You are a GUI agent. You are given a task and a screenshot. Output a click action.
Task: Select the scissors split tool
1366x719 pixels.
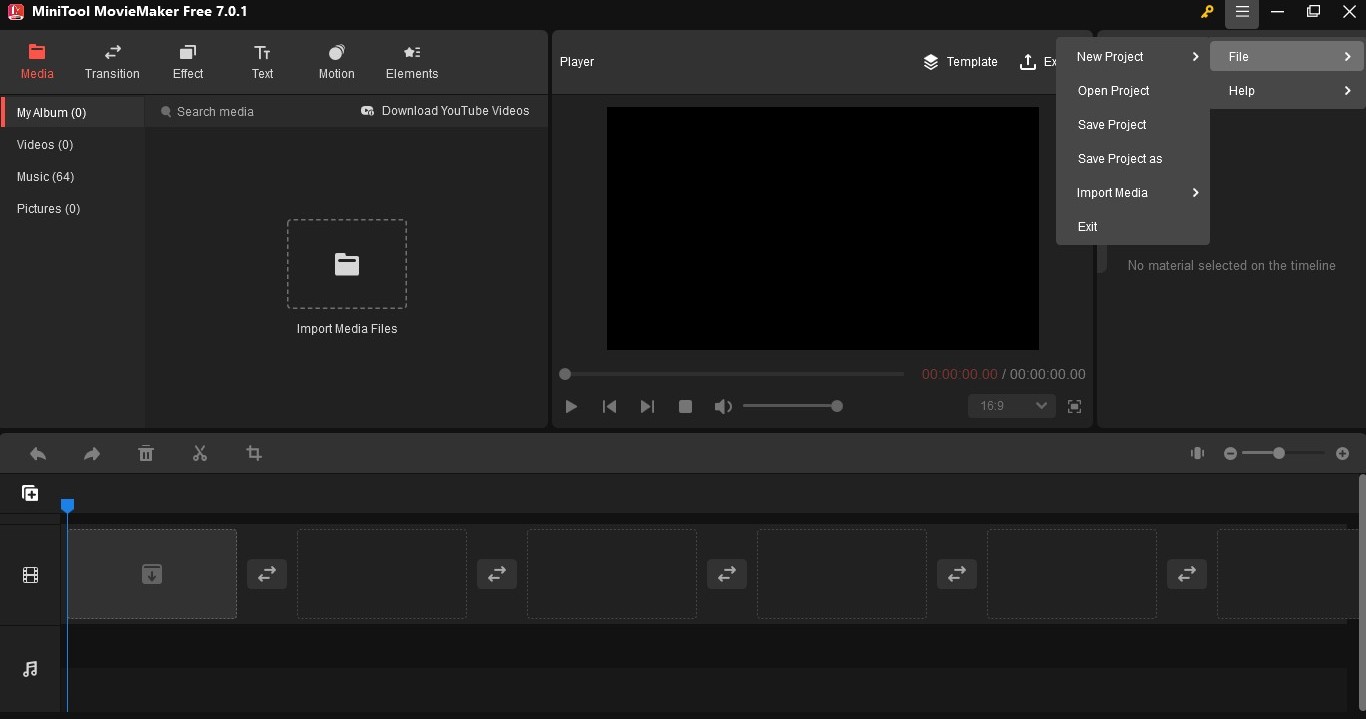[x=200, y=454]
